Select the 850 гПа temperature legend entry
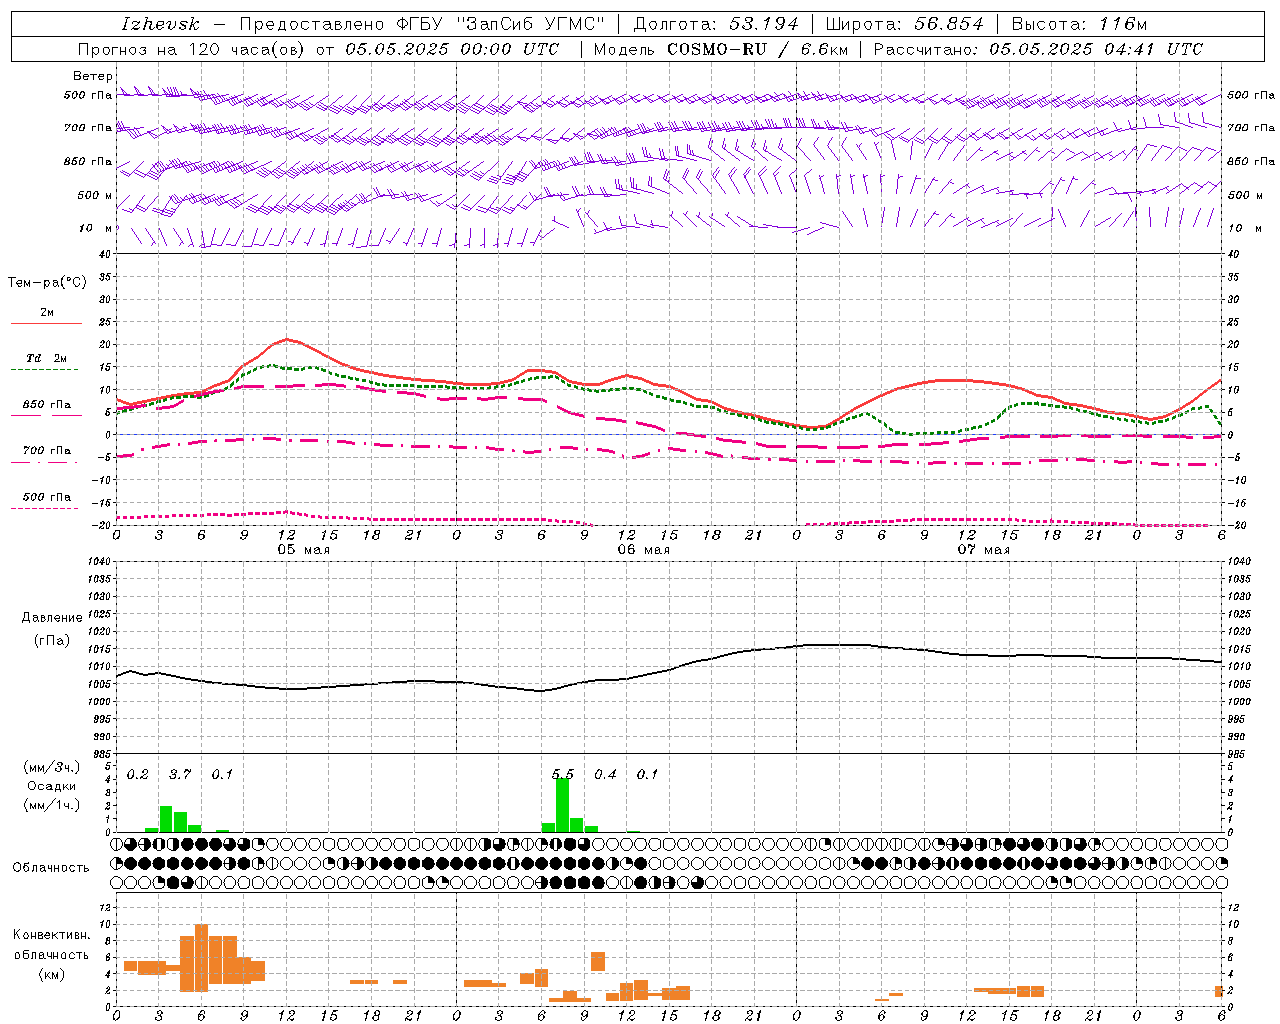This screenshot has width=1280, height=1024. pyautogui.click(x=46, y=405)
